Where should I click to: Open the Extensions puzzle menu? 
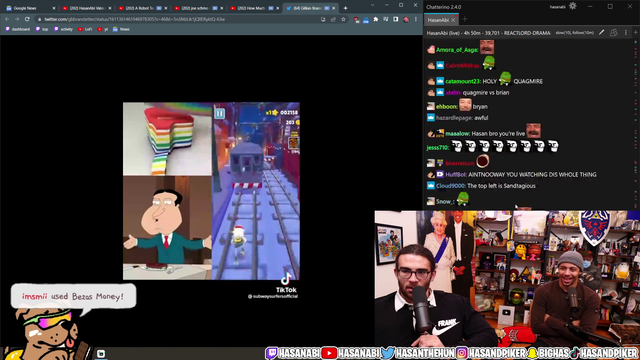point(376,19)
